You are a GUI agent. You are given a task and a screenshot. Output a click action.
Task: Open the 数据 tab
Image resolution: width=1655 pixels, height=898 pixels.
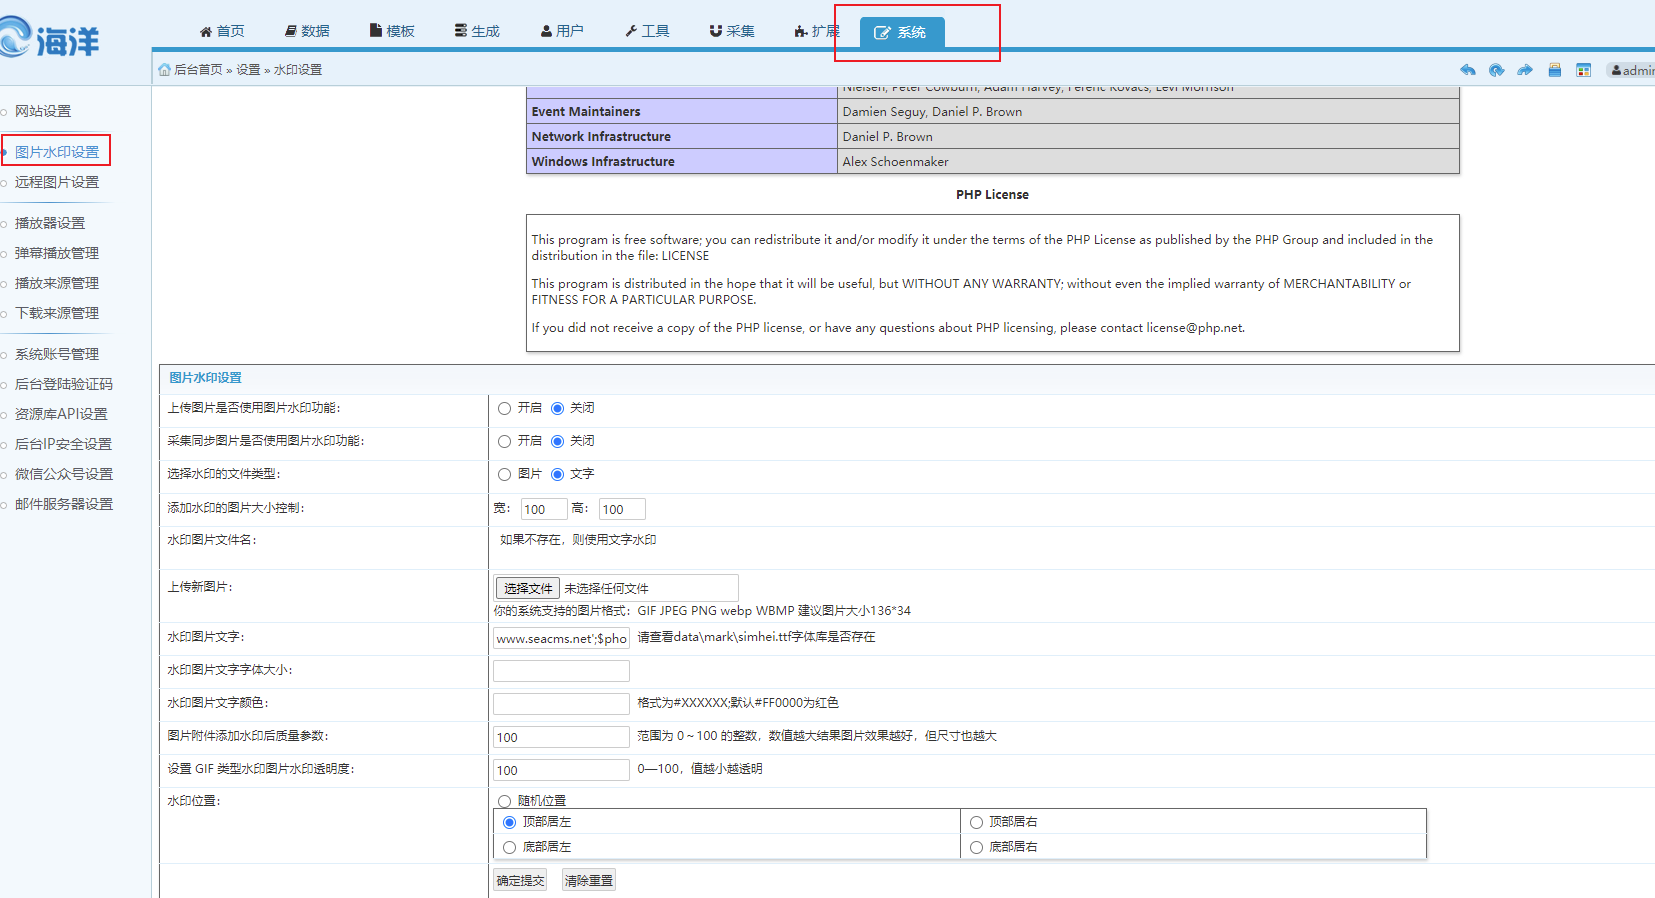tap(307, 32)
